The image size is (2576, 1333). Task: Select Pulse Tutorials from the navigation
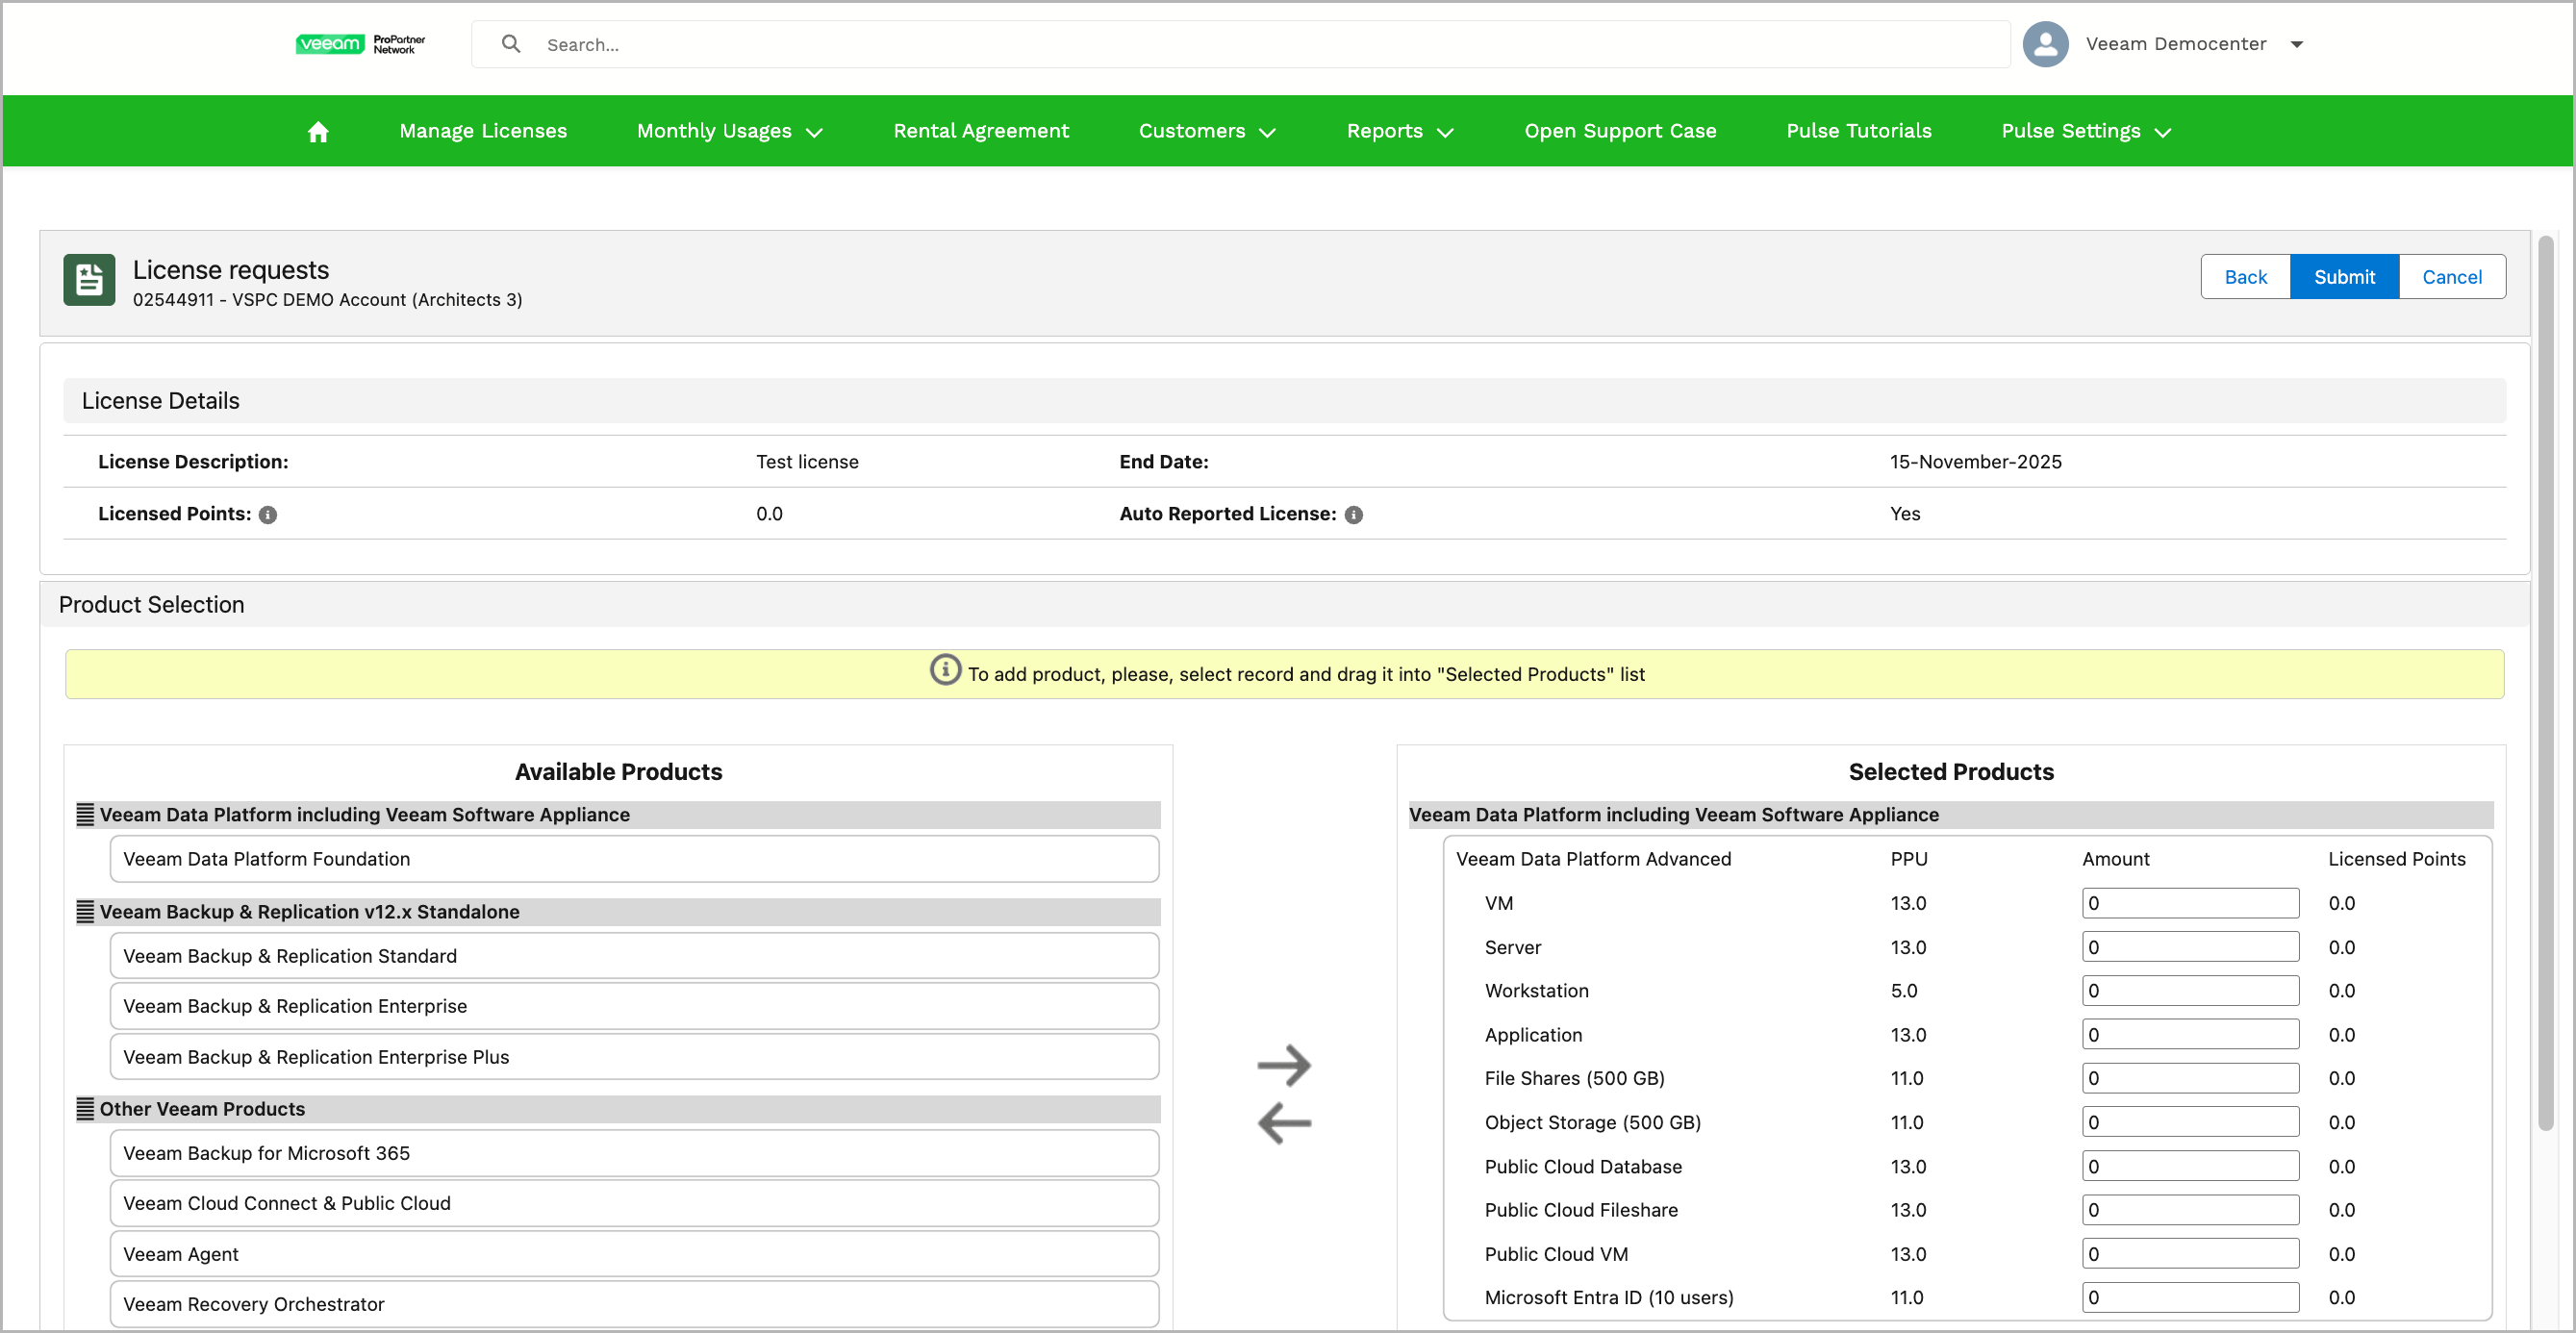[x=1858, y=130]
